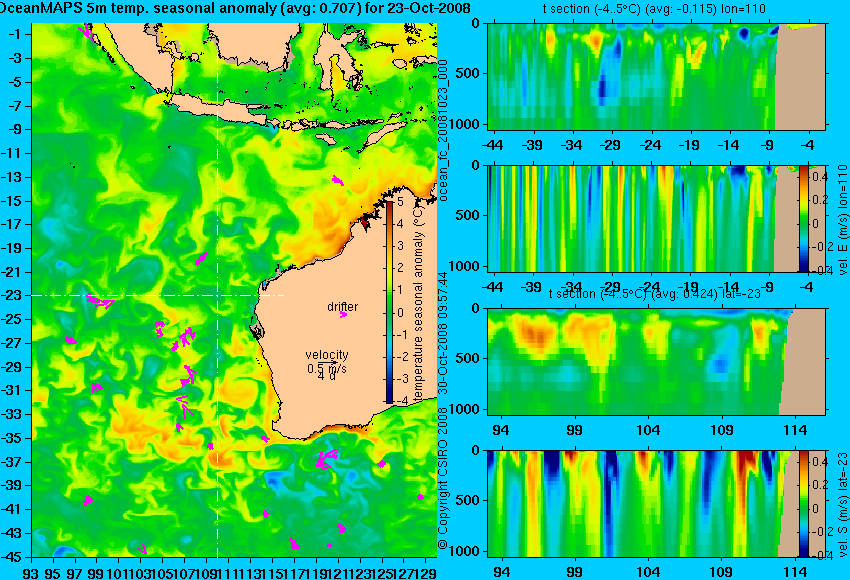The height and width of the screenshot is (580, 850).
Task: Click the "30-Oct-2008 09:57:44" timestamp
Action: tap(443, 333)
